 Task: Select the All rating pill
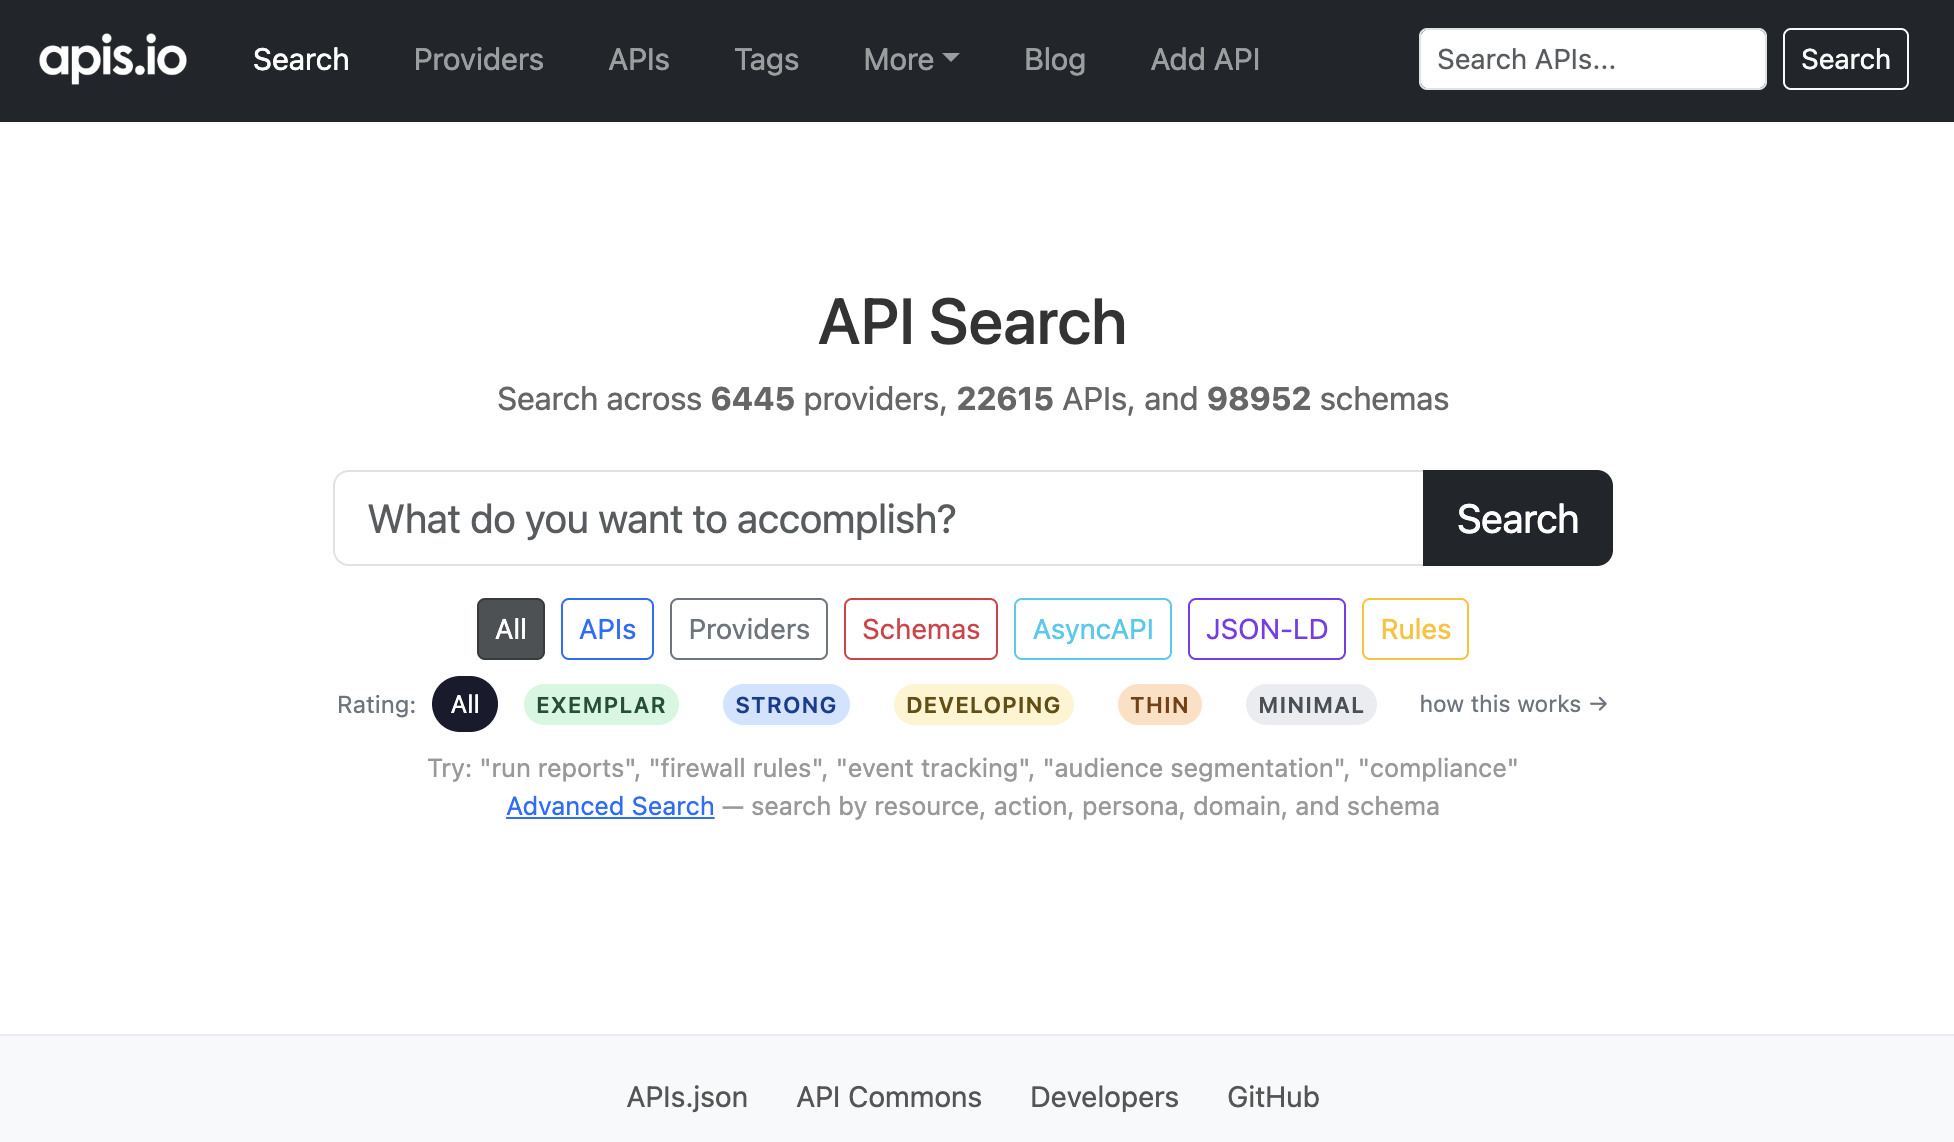click(x=465, y=704)
